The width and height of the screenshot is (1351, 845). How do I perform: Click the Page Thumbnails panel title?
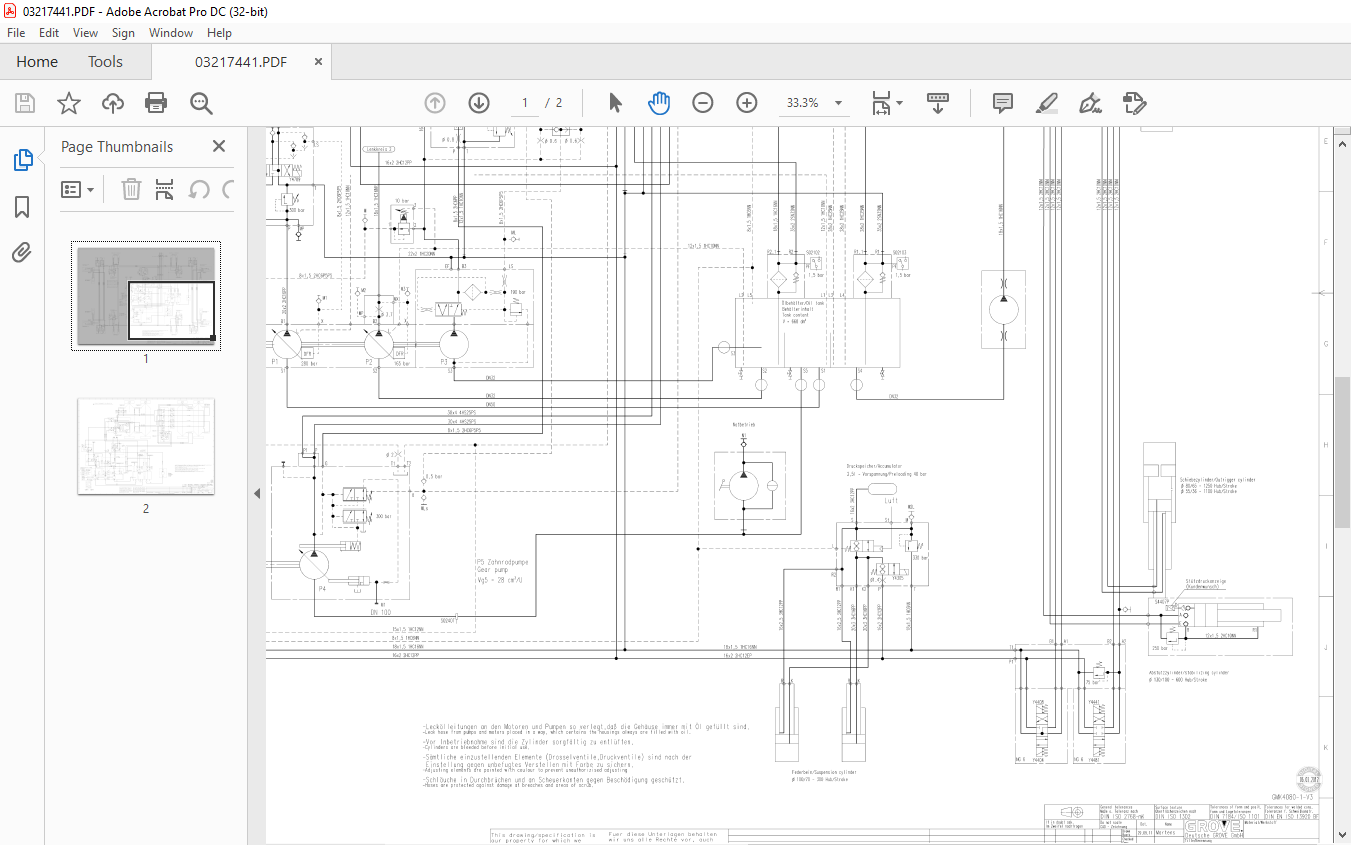tap(117, 146)
